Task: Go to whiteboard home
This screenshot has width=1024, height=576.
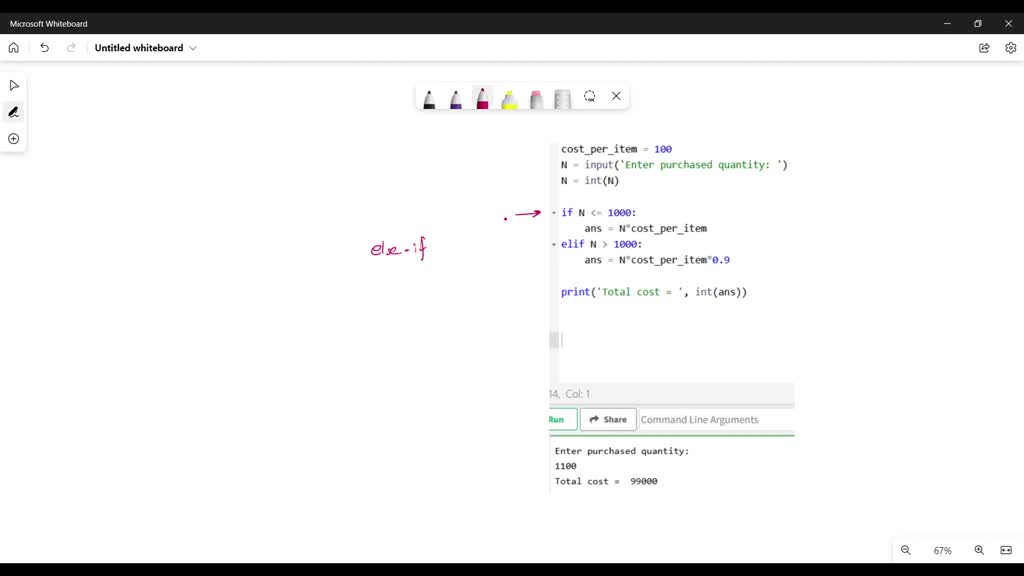Action: (14, 48)
